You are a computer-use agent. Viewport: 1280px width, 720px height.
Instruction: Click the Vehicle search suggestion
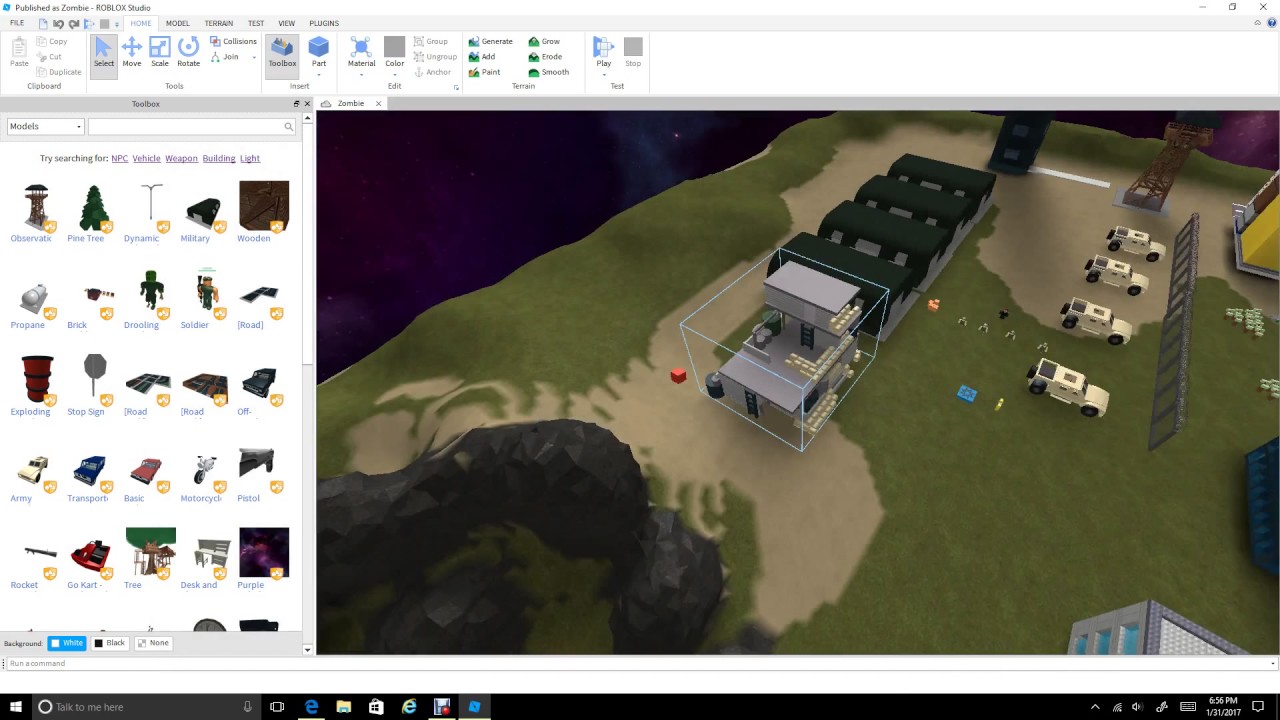coord(146,158)
